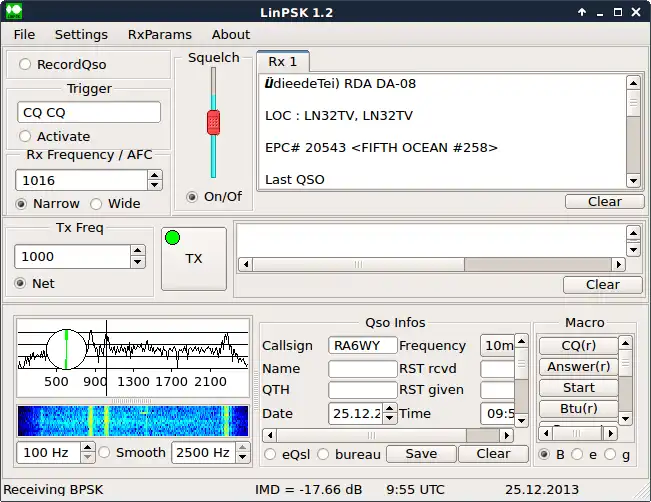
Task: Click the Callsign field containing RA6WY
Action: 362,345
